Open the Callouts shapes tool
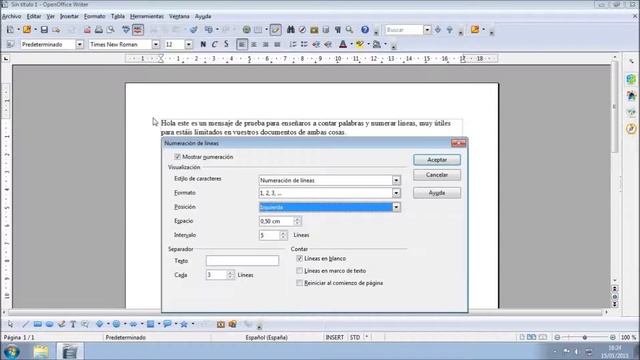 click(167, 324)
